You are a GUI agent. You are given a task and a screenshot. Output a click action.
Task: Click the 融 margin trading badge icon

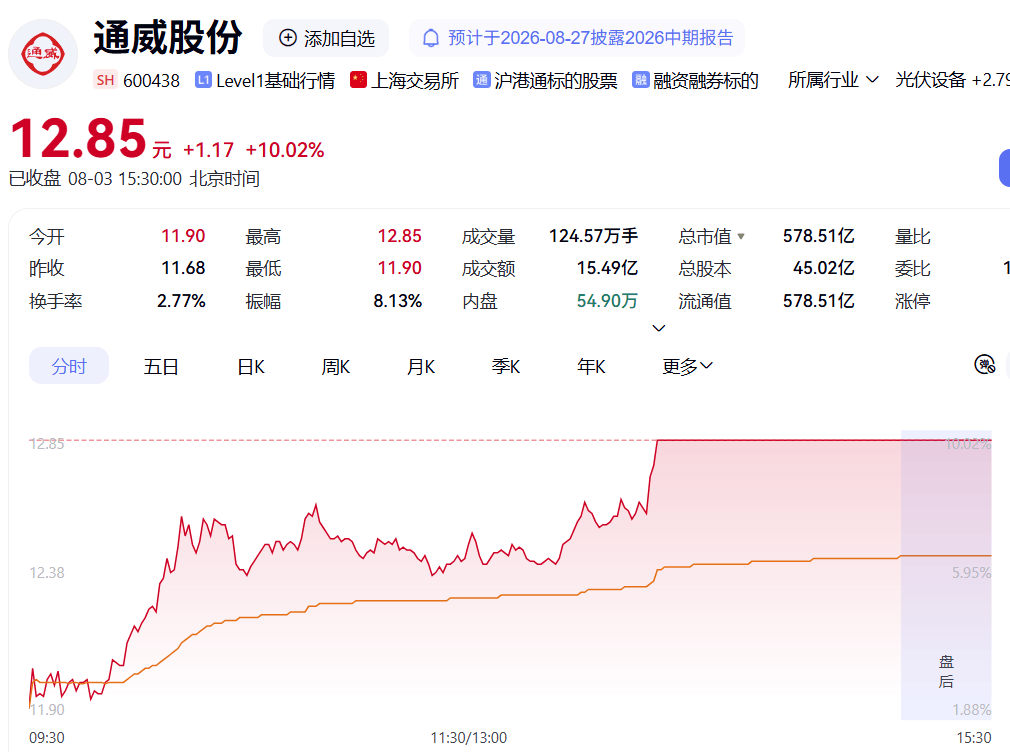640,80
